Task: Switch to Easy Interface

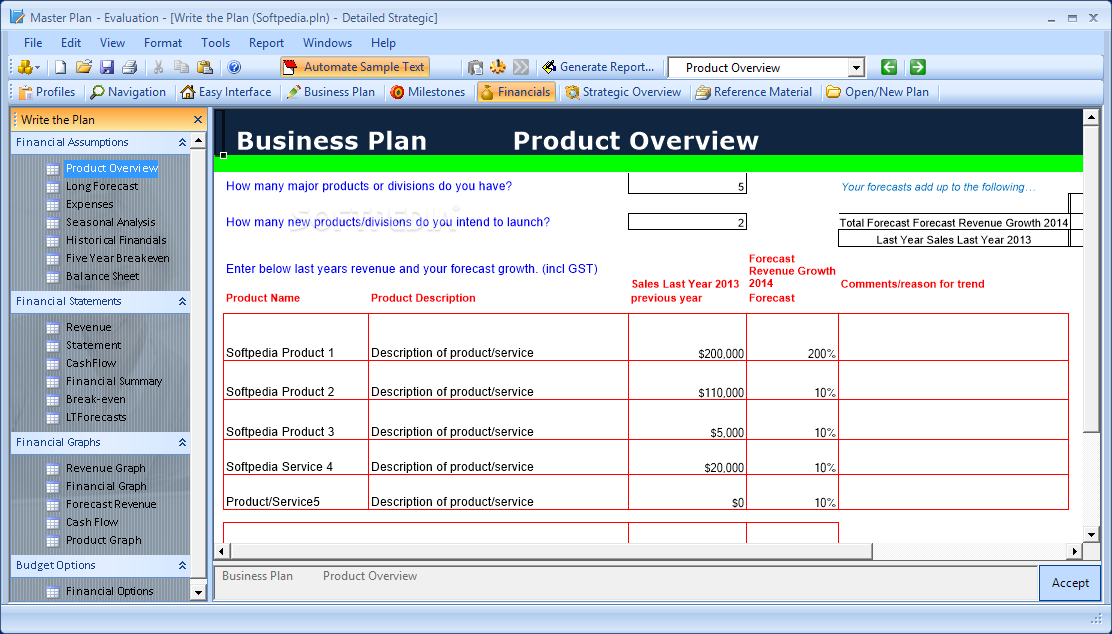Action: click(x=226, y=92)
